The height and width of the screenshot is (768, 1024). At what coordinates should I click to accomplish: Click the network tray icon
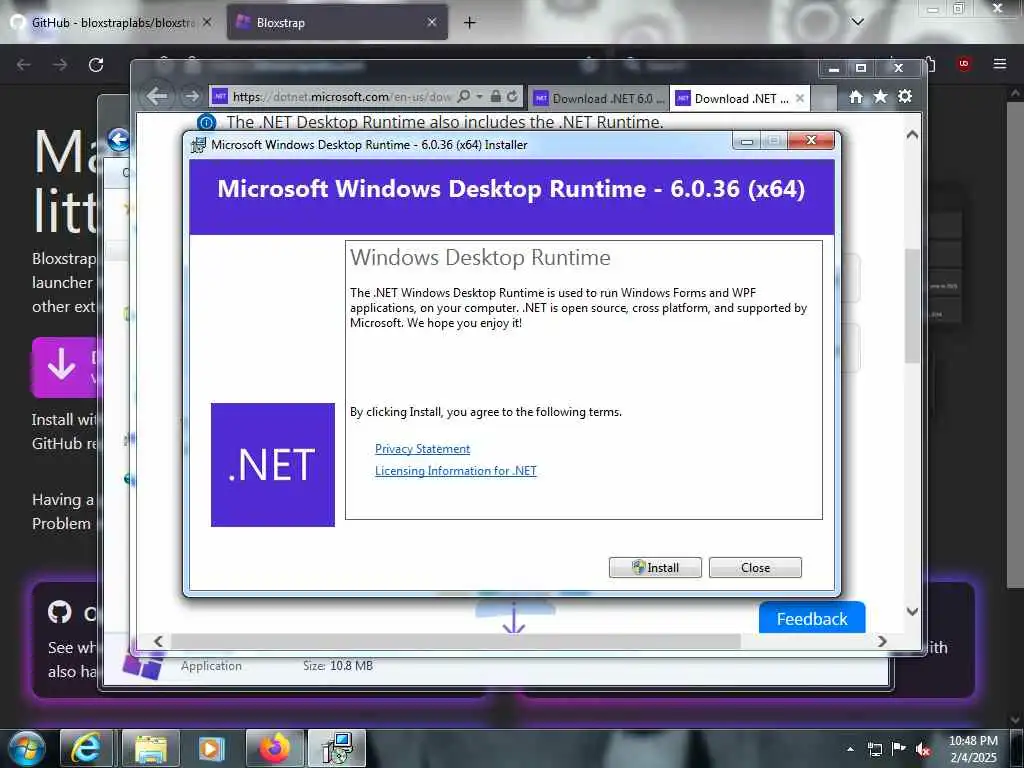pos(874,749)
